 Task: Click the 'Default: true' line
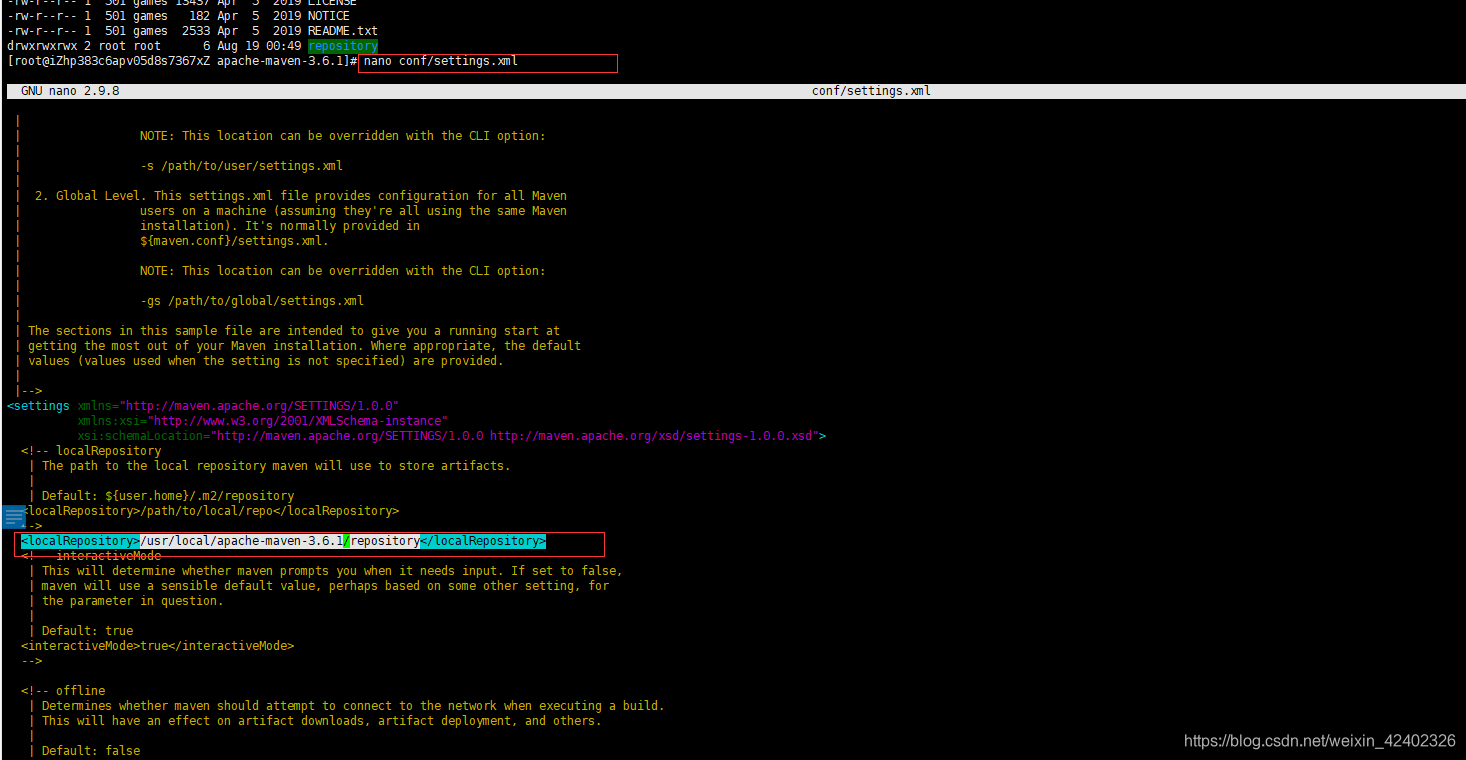point(87,631)
